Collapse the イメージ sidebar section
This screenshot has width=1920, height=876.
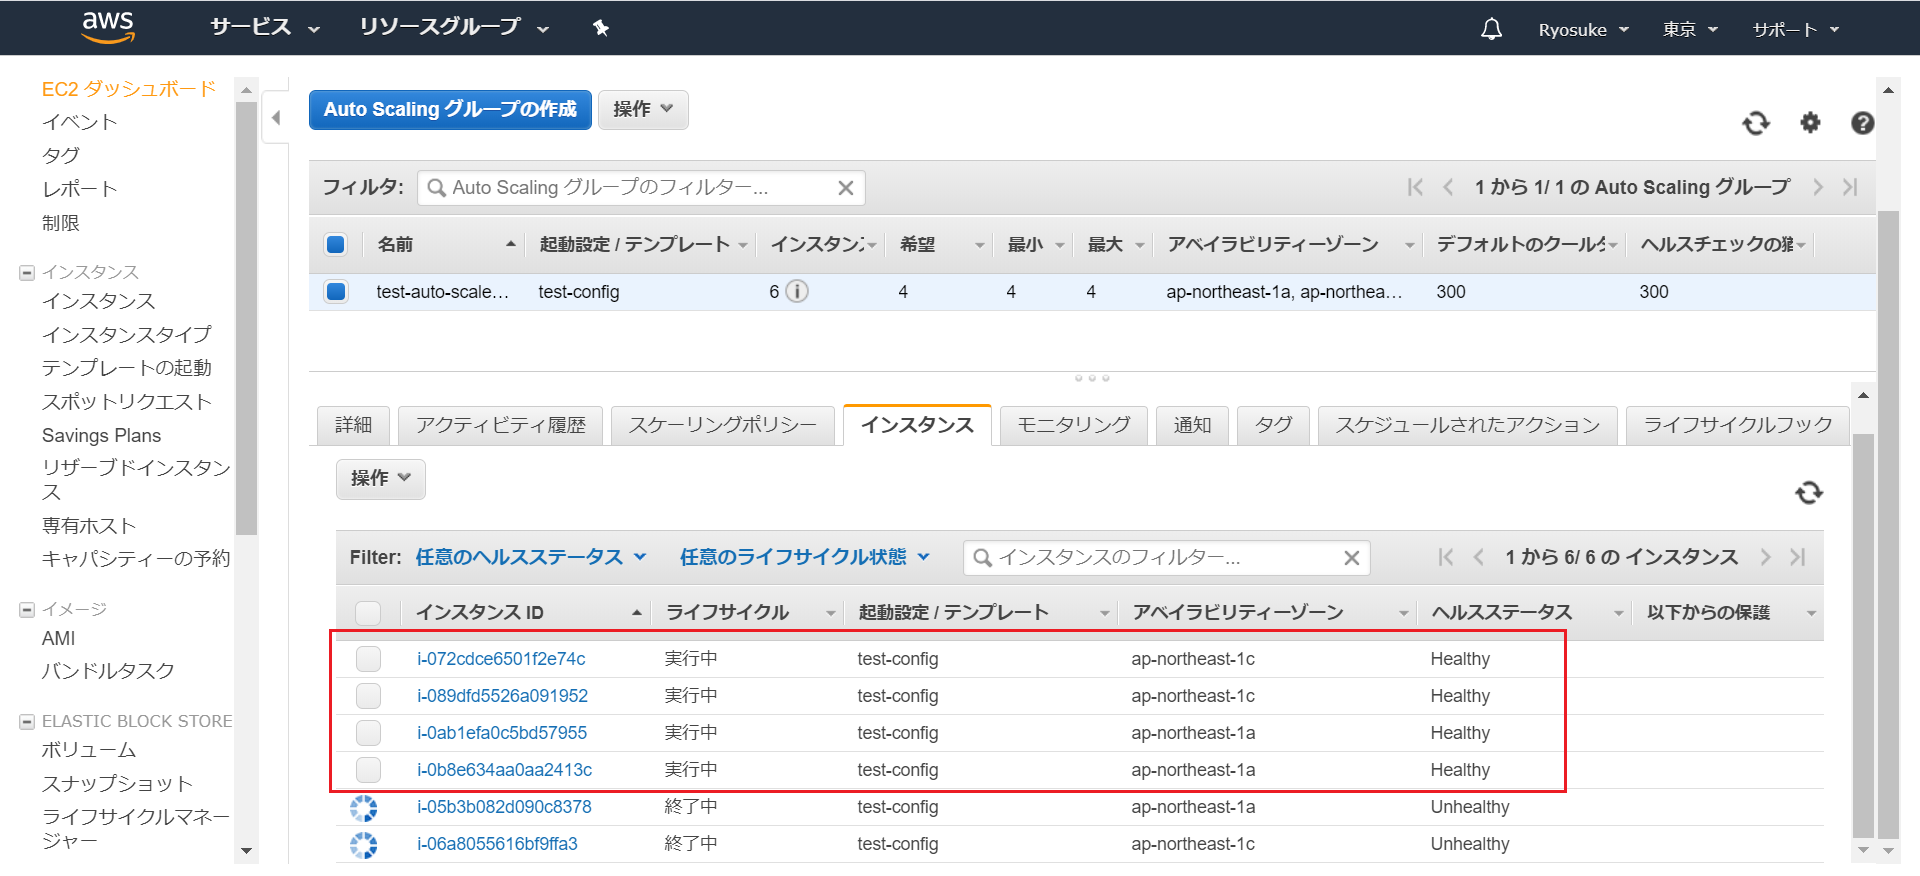point(27,609)
